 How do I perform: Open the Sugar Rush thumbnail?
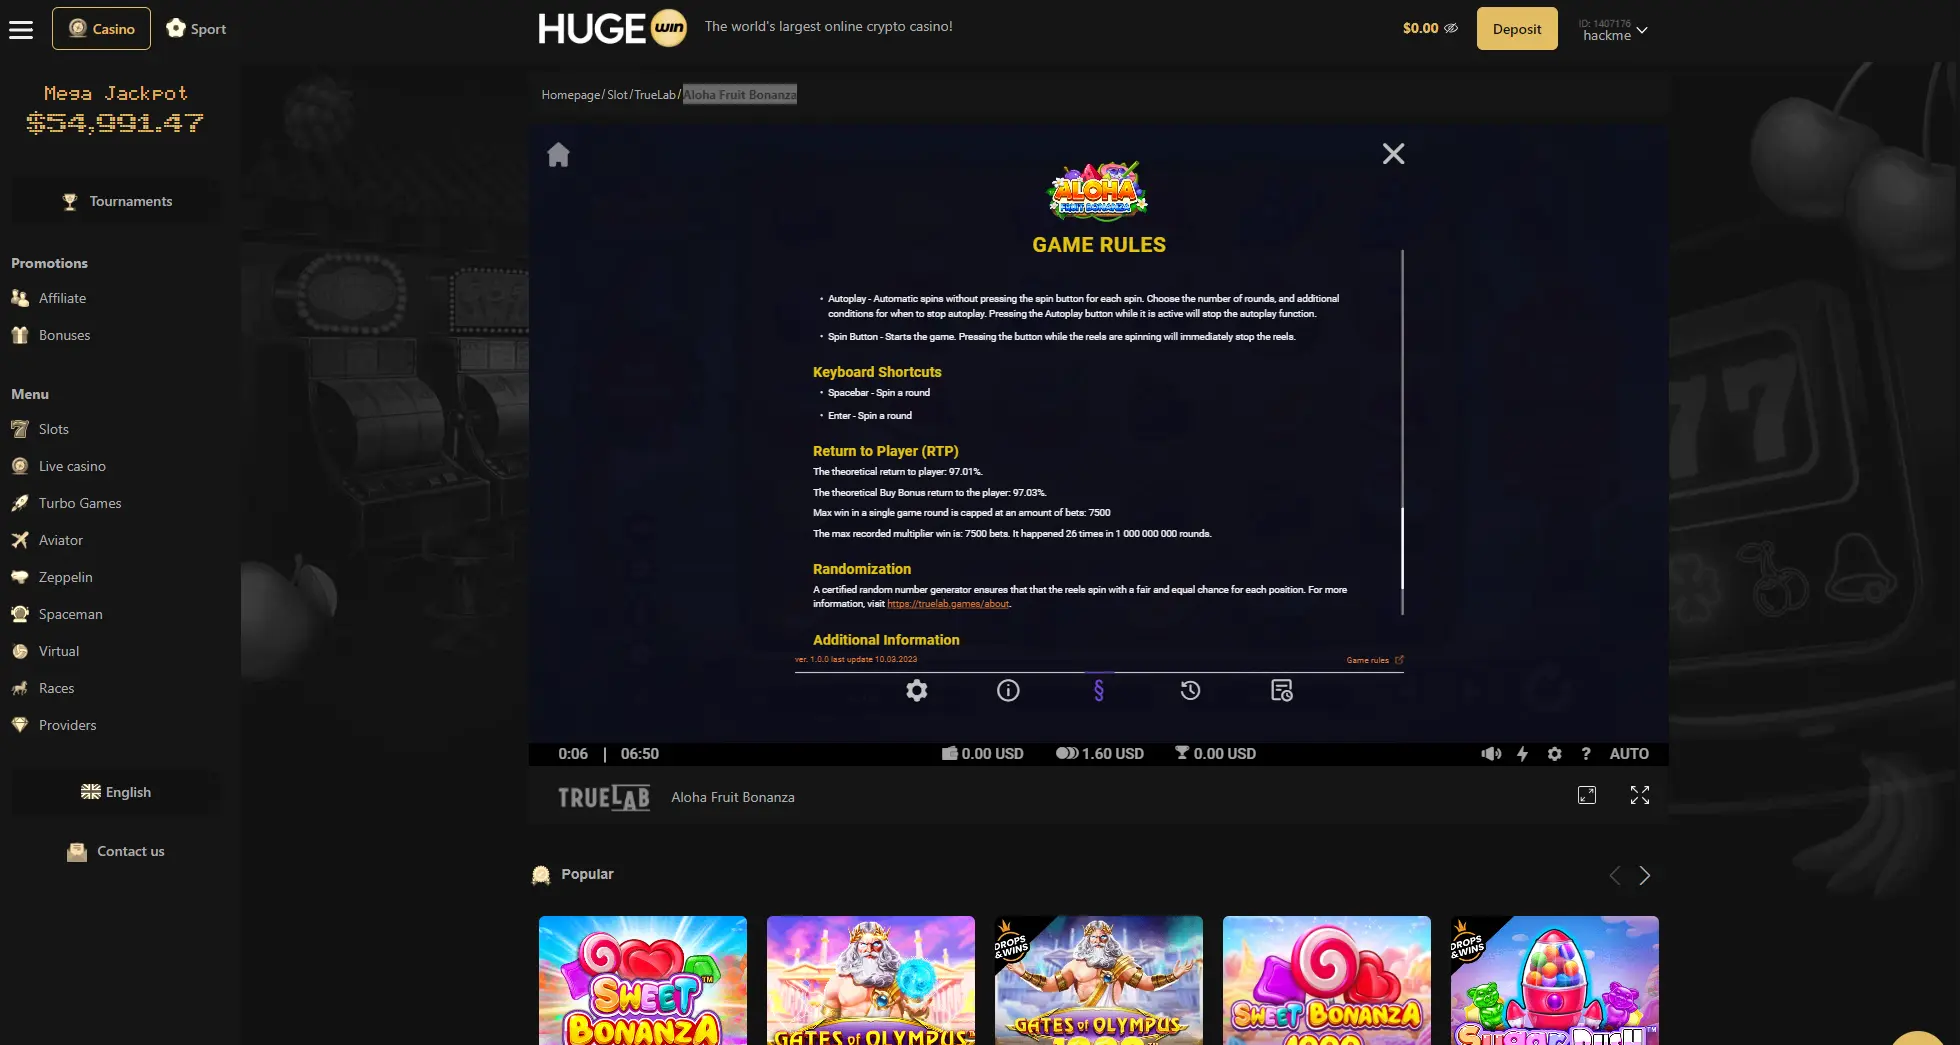click(1555, 980)
